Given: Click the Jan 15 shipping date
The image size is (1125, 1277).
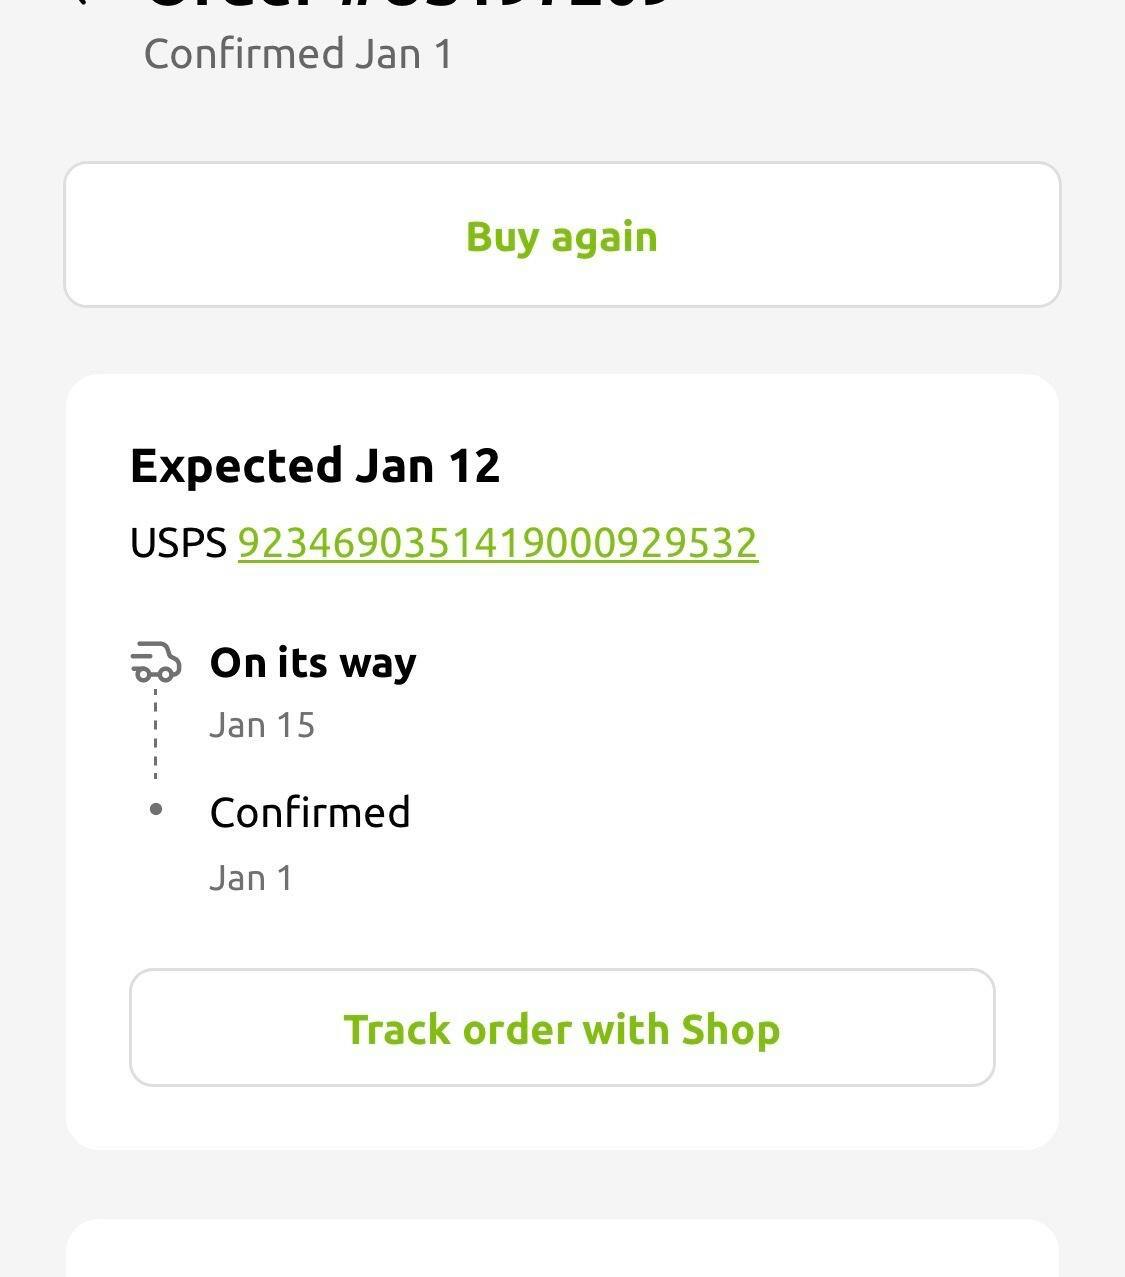Looking at the screenshot, I should tap(262, 725).
